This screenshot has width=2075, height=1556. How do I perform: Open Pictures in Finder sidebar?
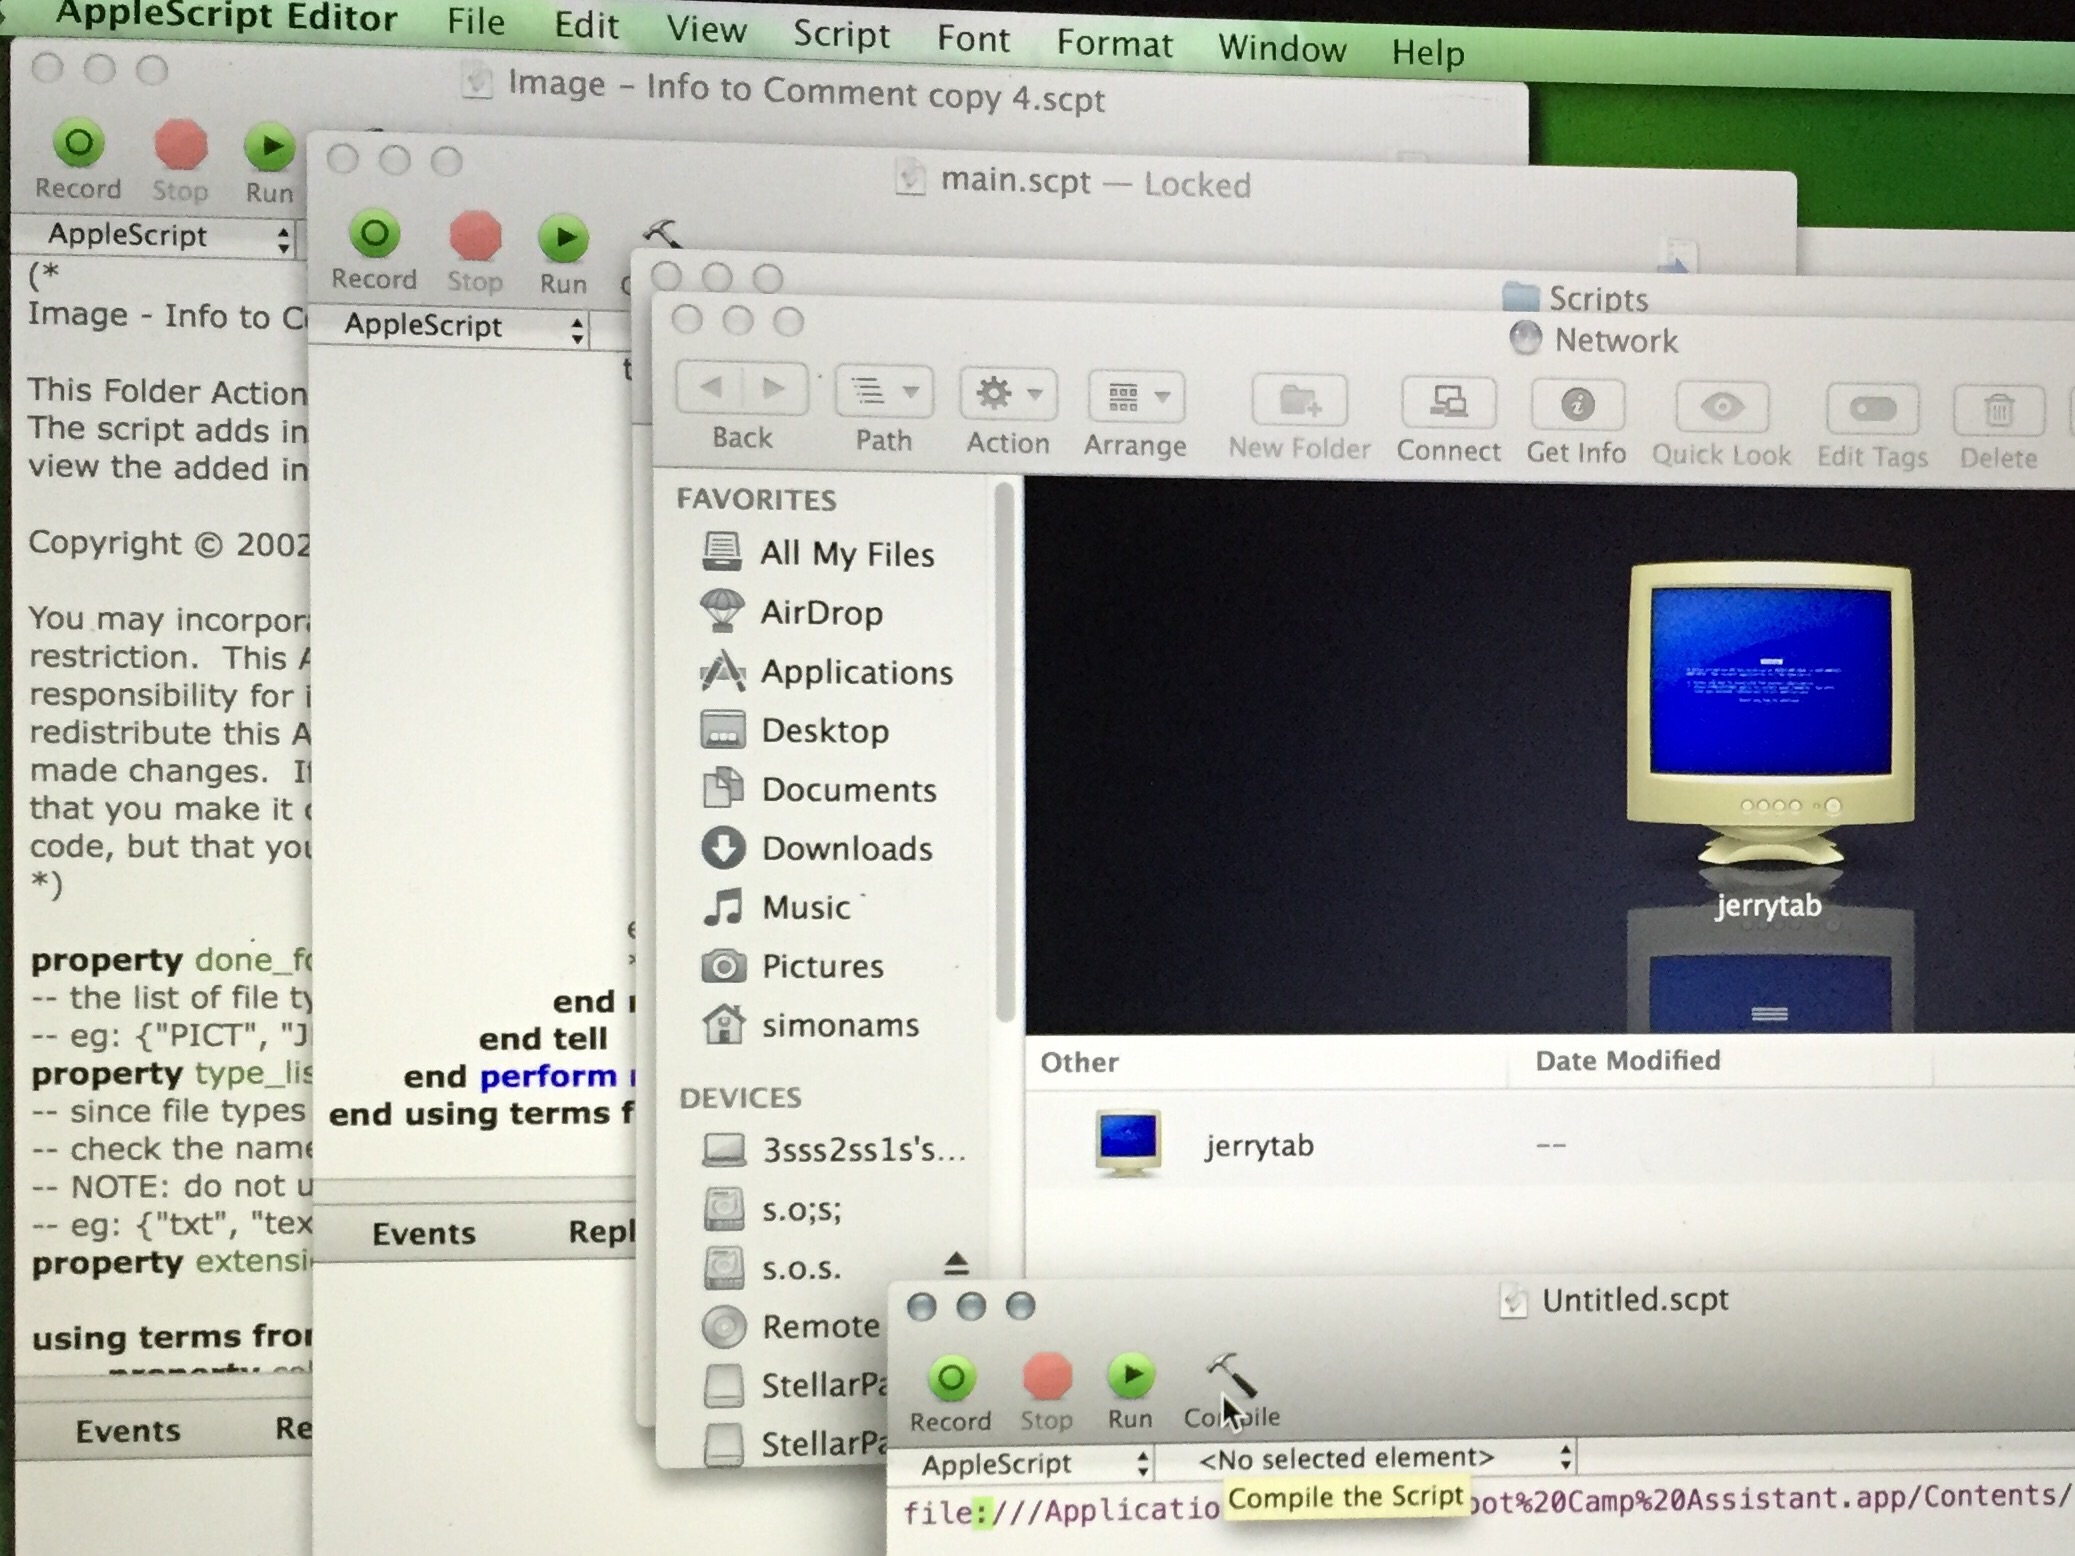[793, 966]
